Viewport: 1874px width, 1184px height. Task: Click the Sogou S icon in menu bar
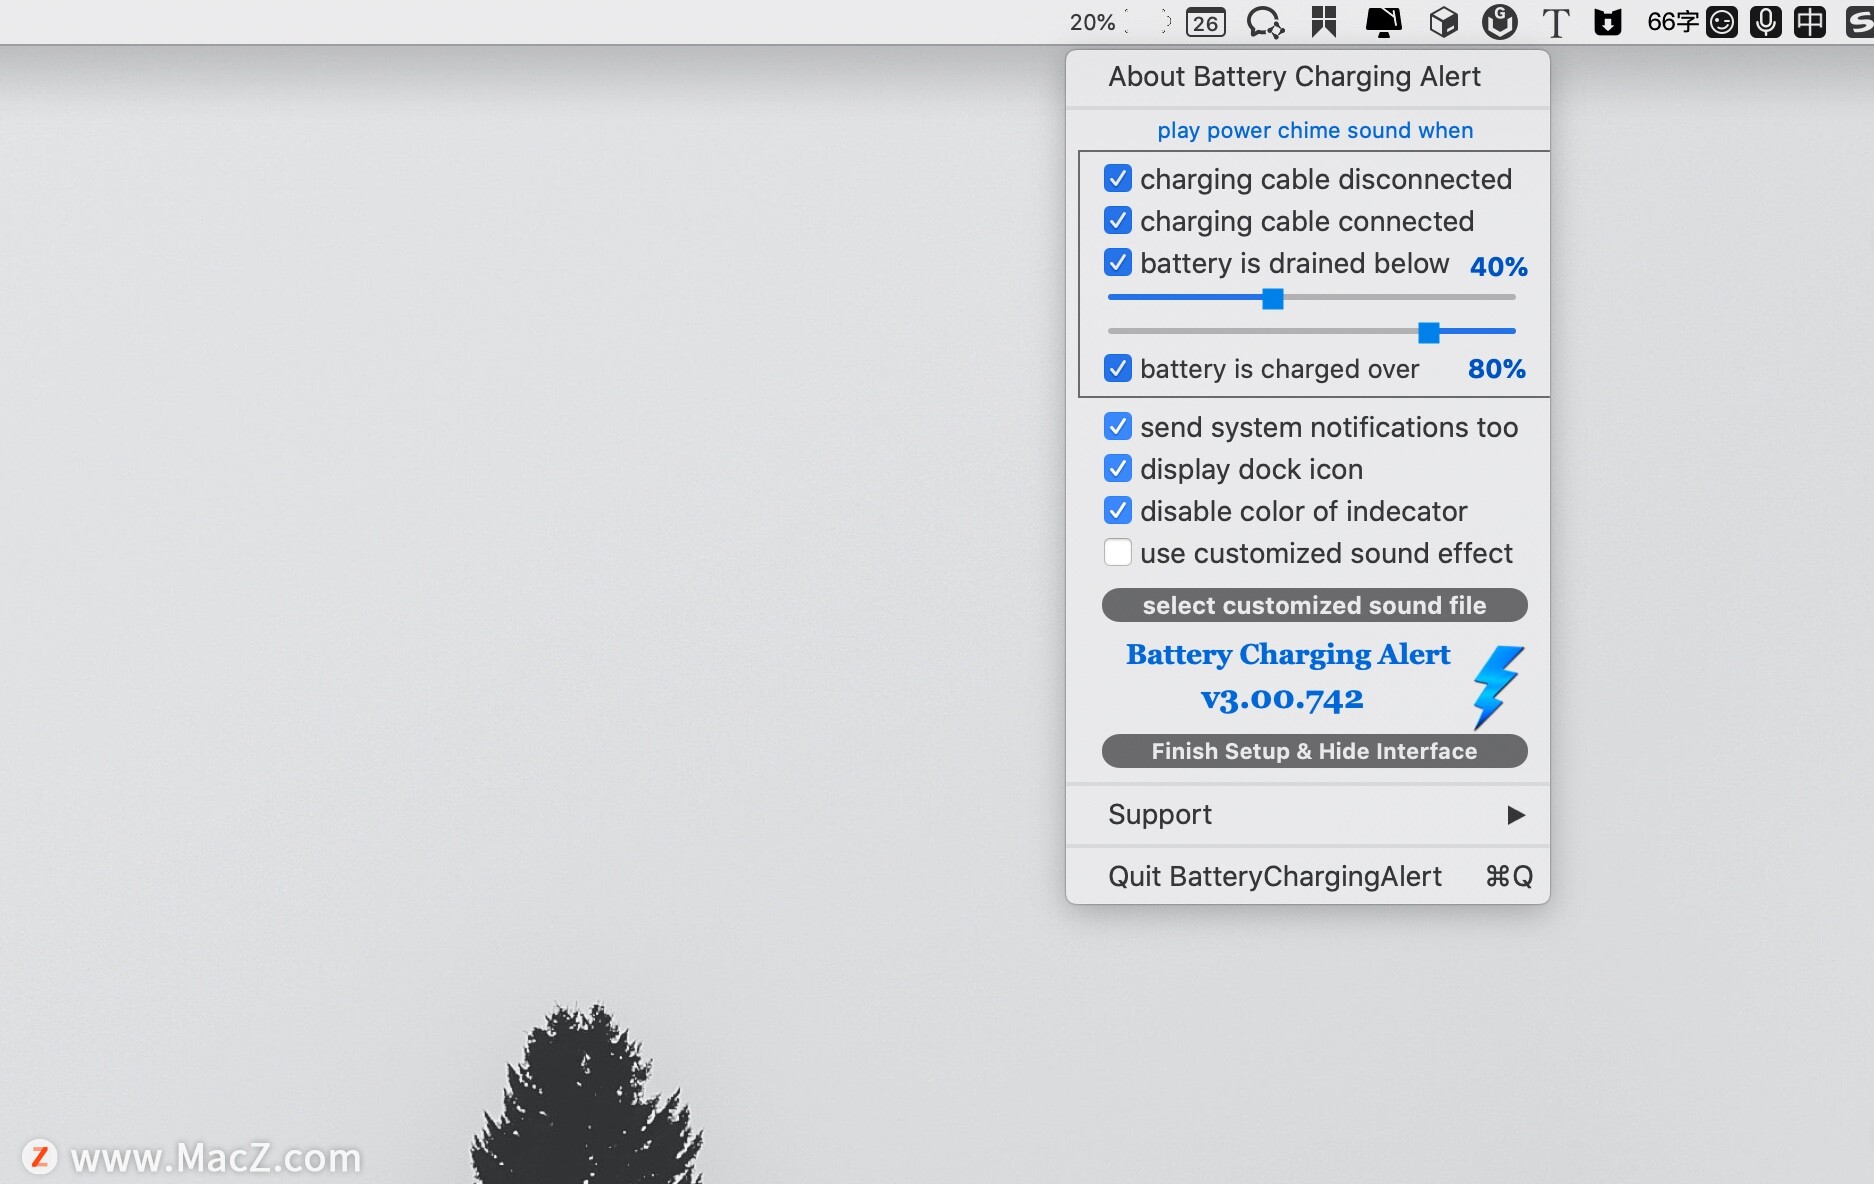pos(1859,22)
